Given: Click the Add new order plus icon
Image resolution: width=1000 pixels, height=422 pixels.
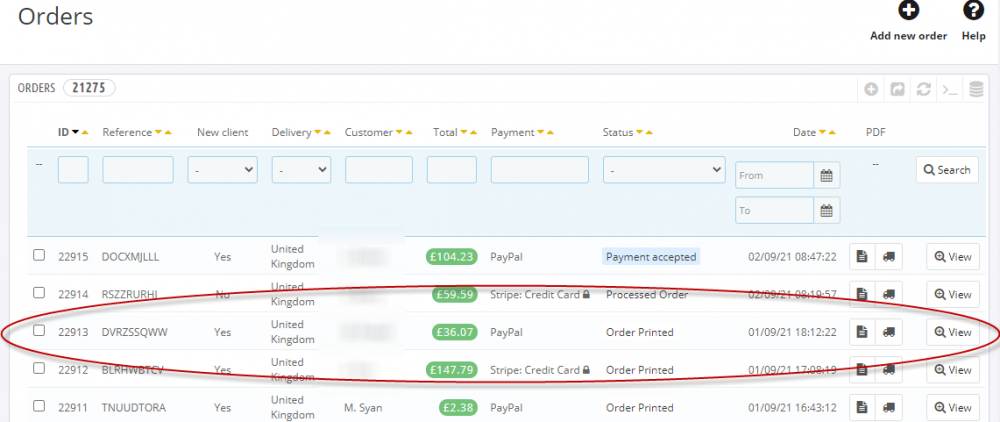Looking at the screenshot, I should [x=908, y=11].
